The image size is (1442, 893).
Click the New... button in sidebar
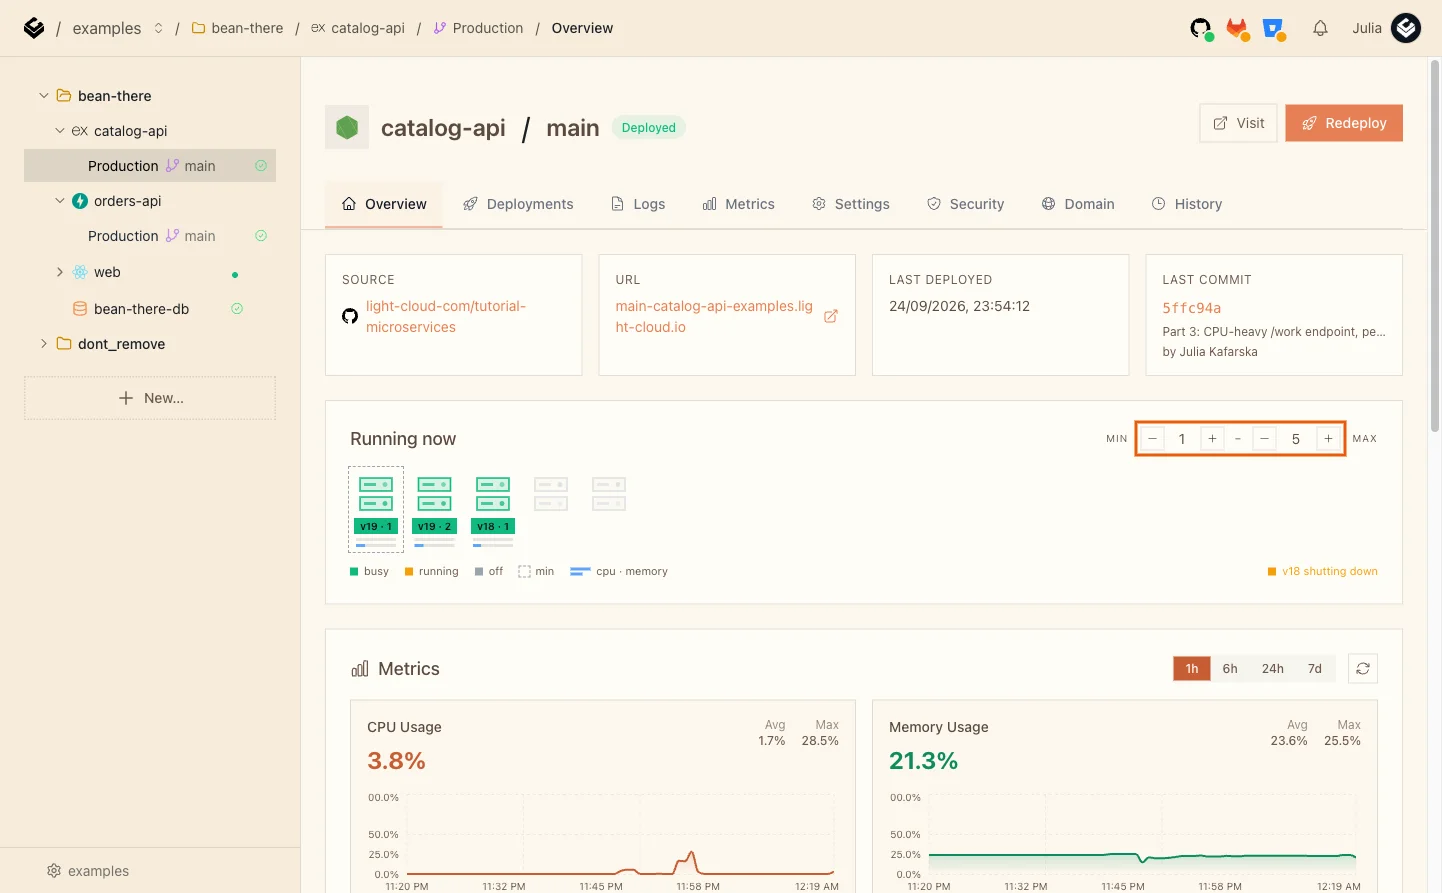point(150,398)
